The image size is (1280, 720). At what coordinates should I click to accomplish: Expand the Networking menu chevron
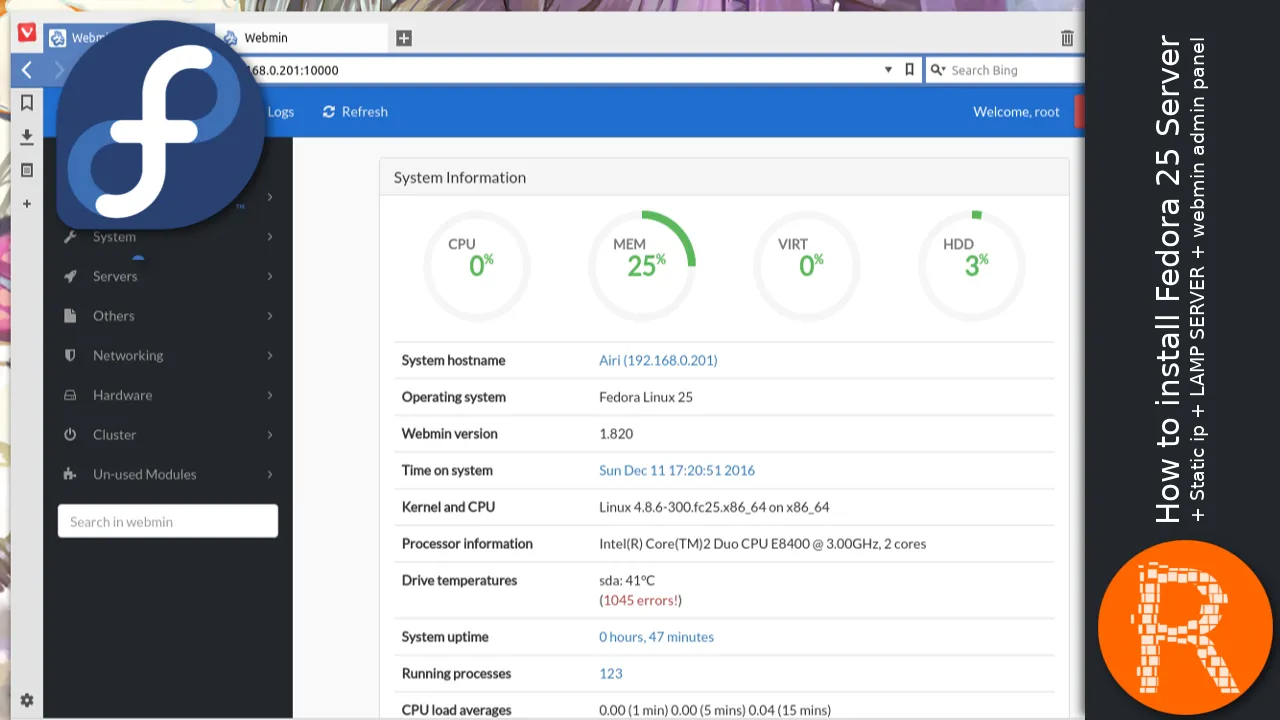[270, 355]
